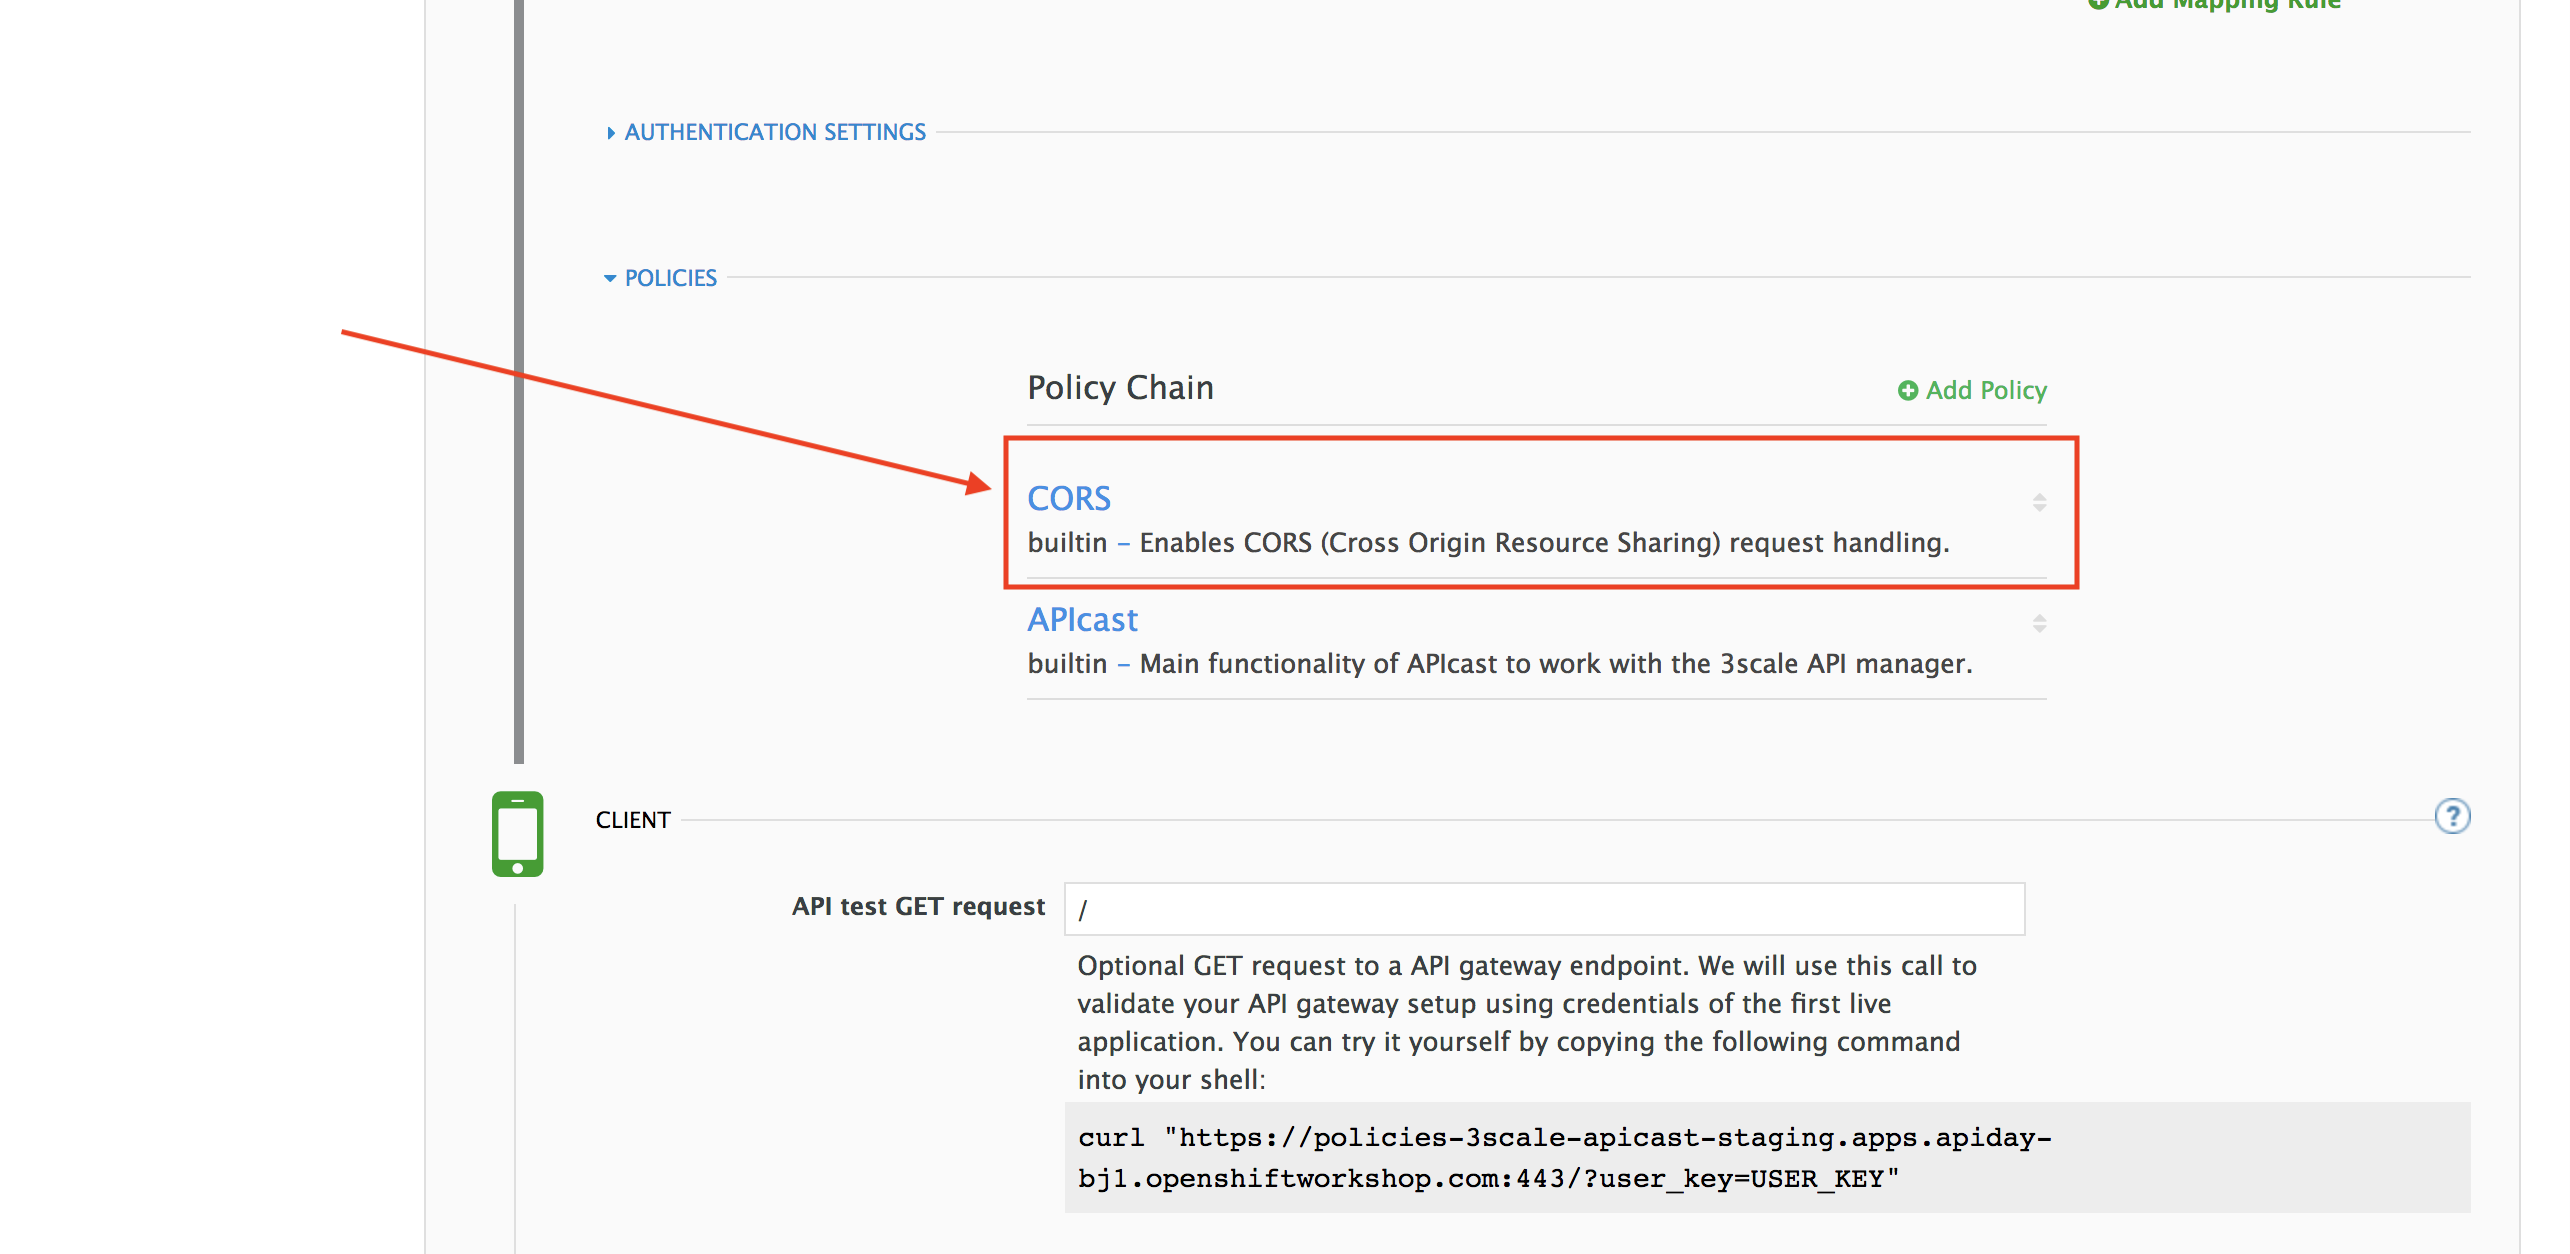The height and width of the screenshot is (1254, 2570).
Task: Click the 'Optional GET request' help paragraph
Action: (x=1527, y=1023)
